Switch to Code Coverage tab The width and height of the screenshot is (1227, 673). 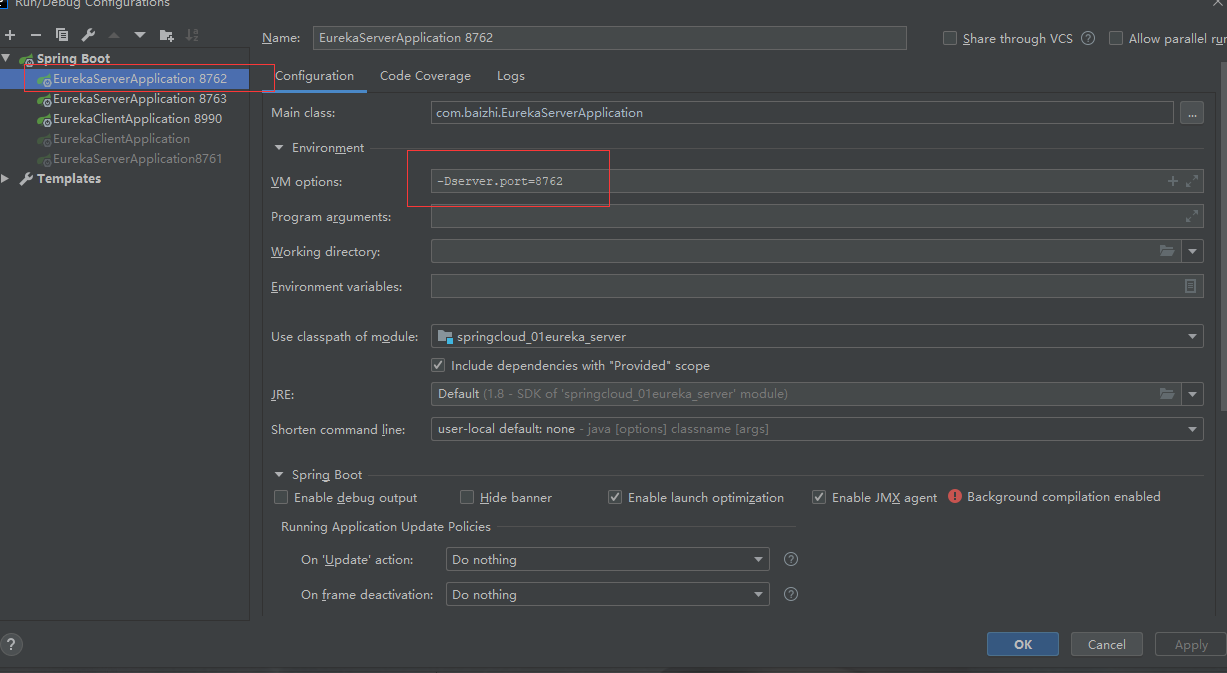425,76
